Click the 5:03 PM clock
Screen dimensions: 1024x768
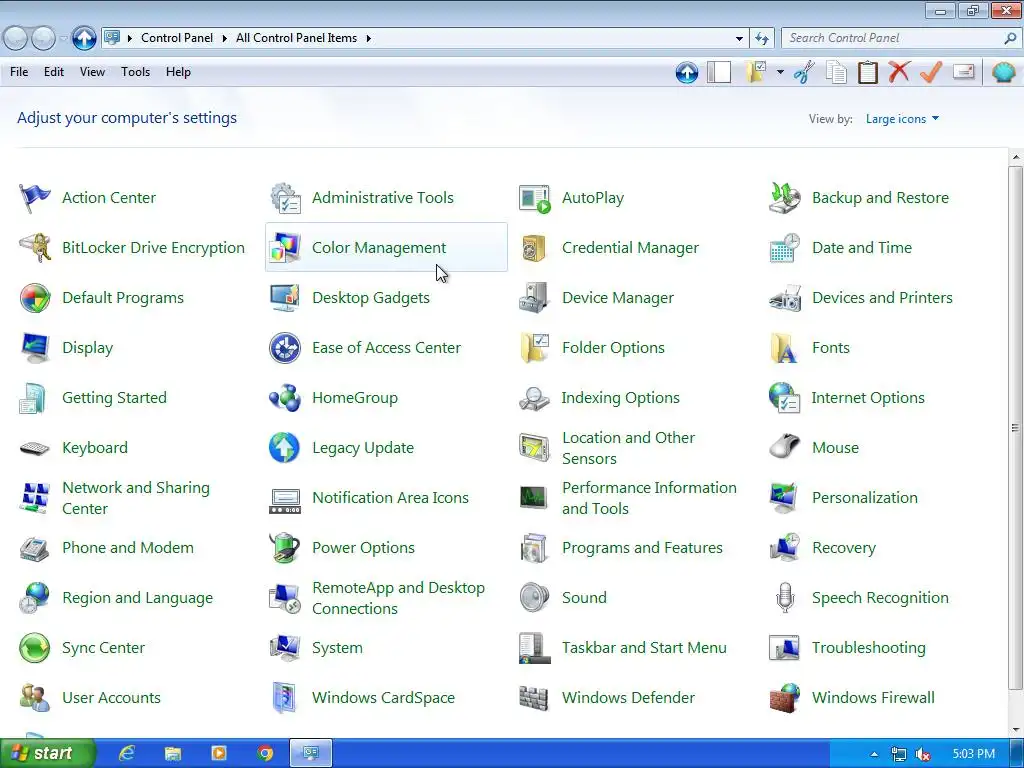974,754
